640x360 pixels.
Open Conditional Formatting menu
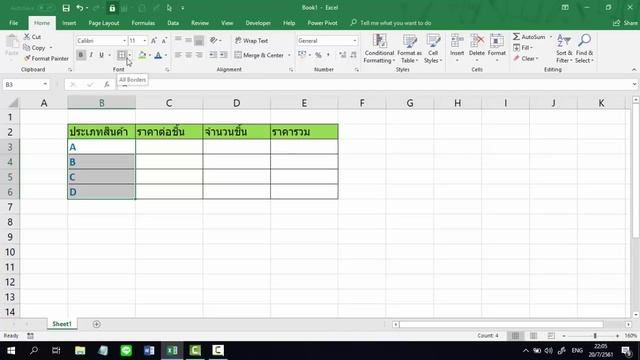tap(379, 49)
